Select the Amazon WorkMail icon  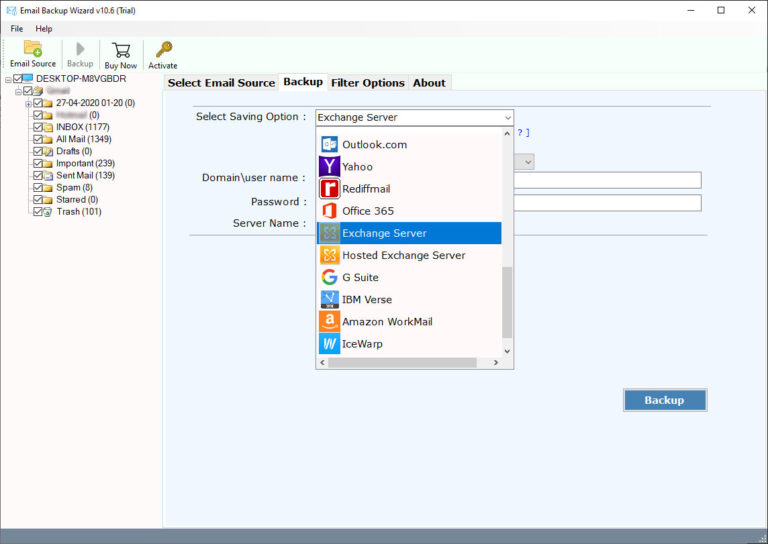[329, 321]
